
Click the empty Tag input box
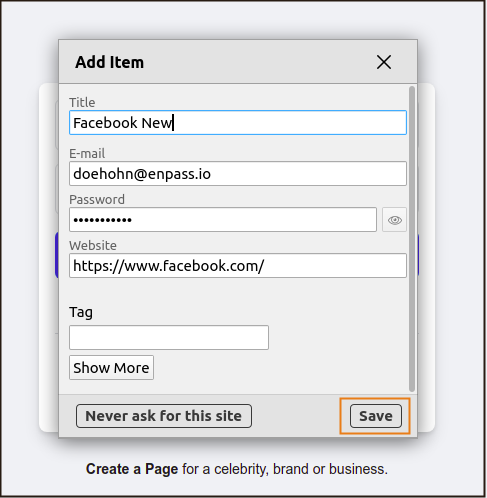[x=169, y=338]
